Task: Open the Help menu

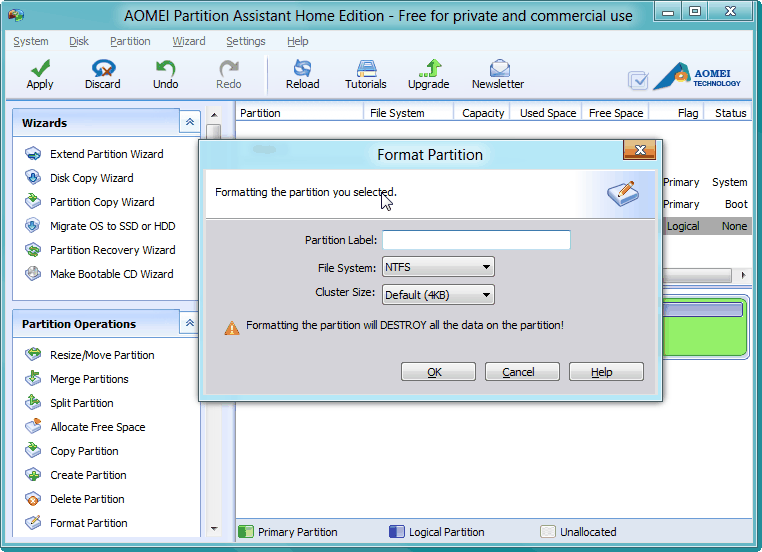Action: tap(297, 41)
